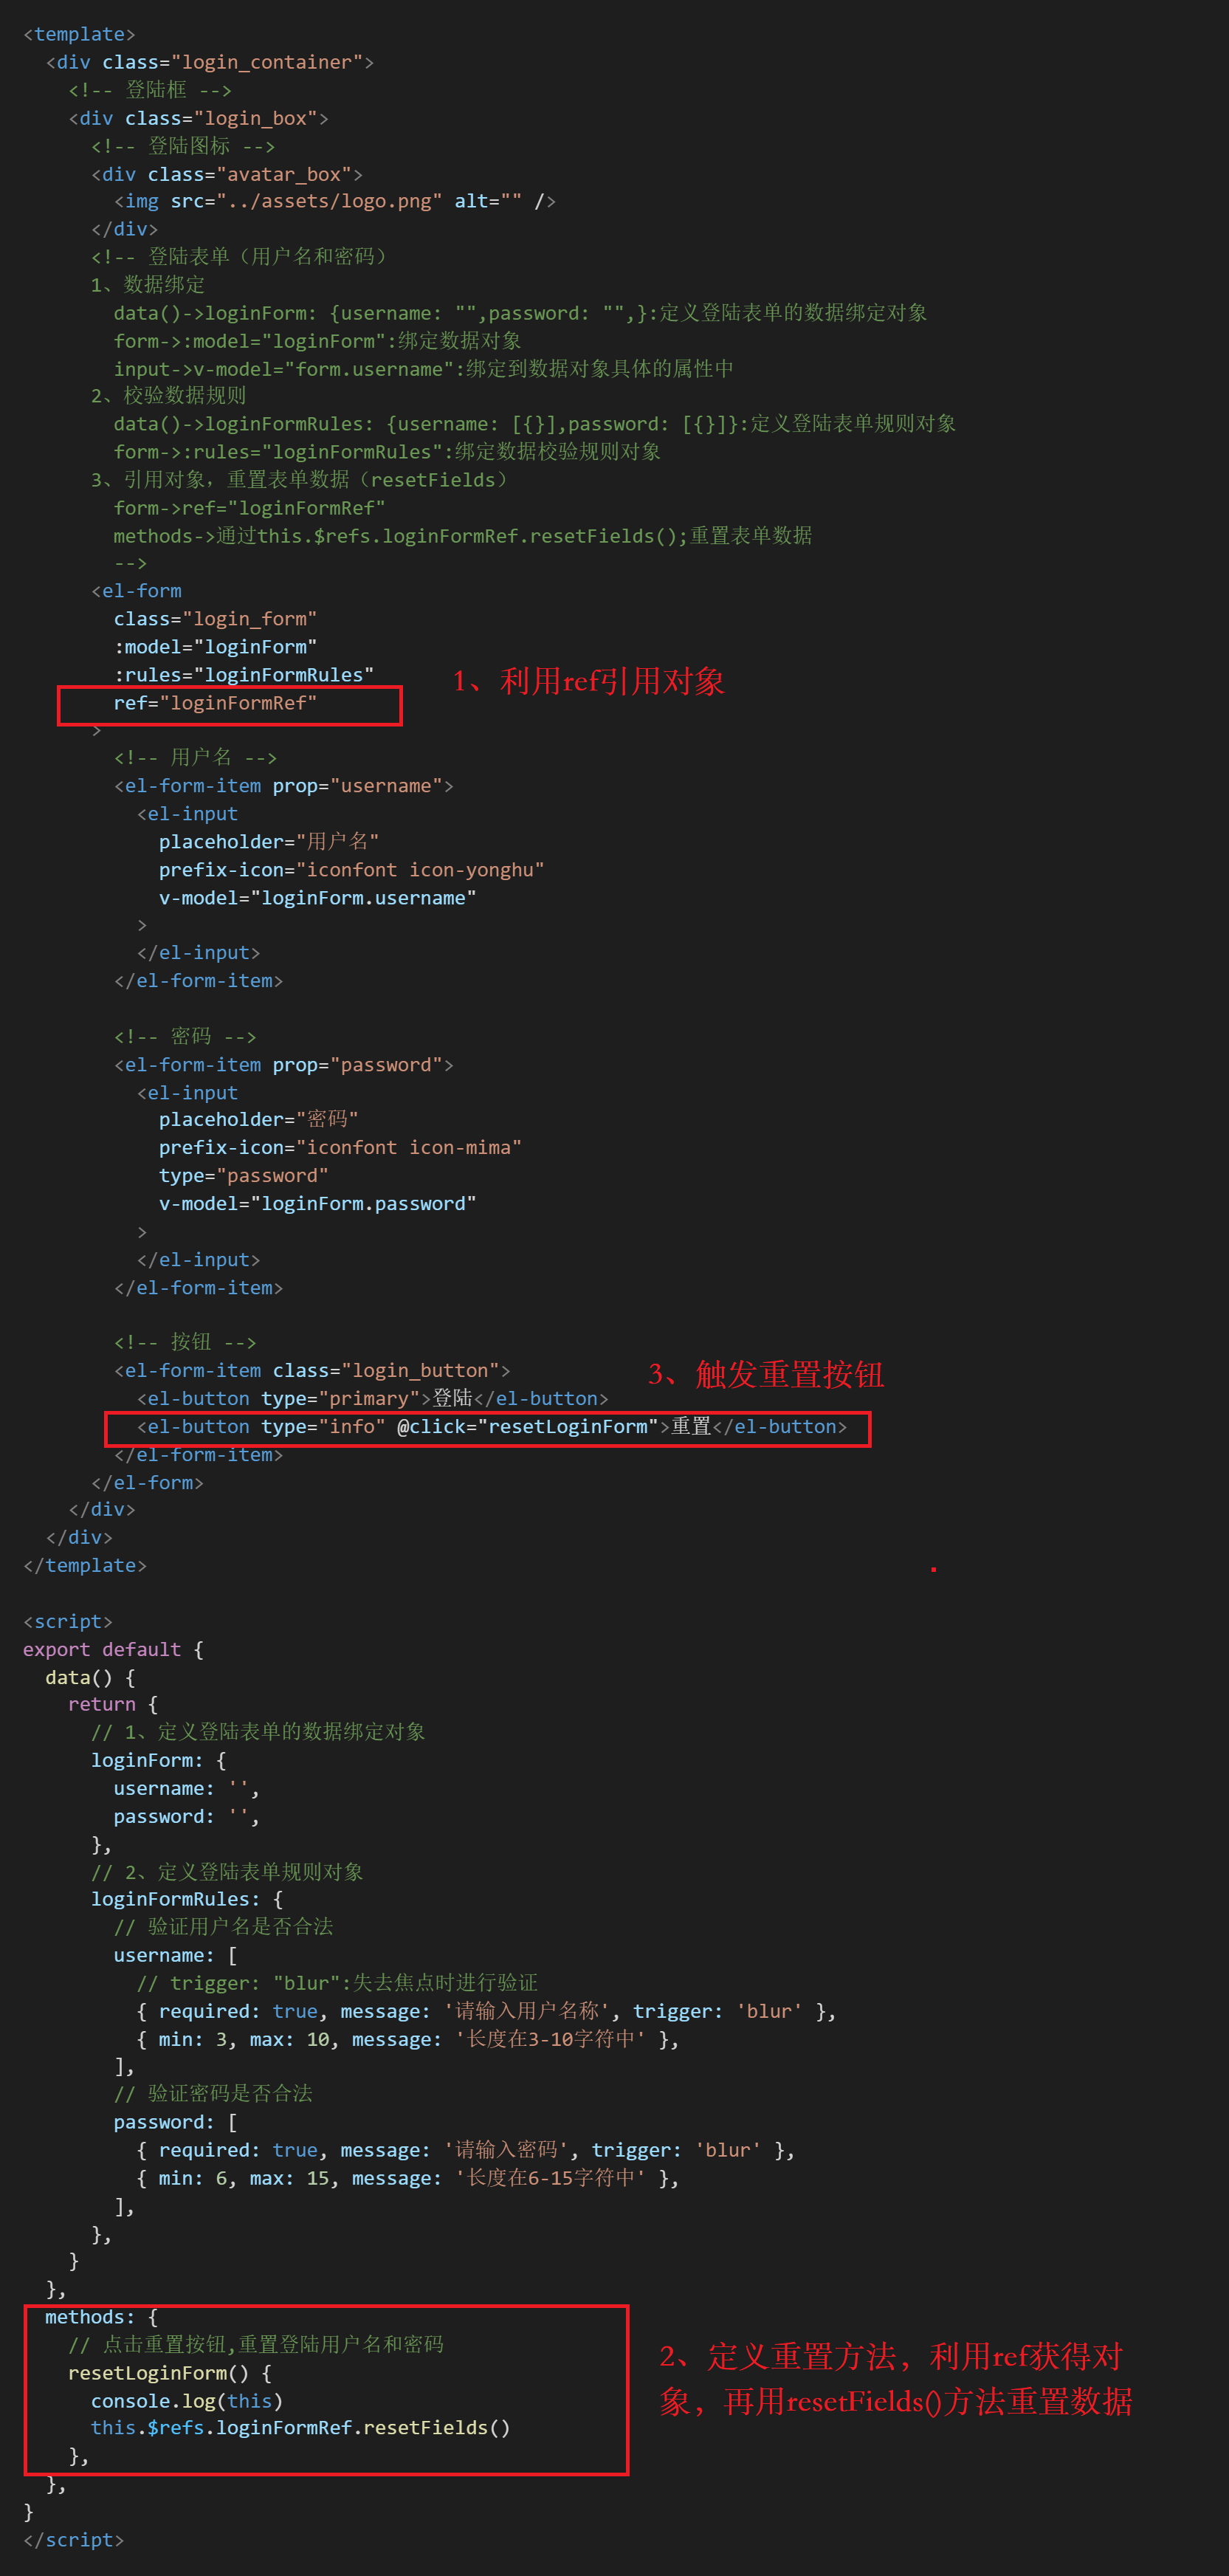Select the <!-- 密码 --> comment line
This screenshot has height=2576, width=1229.
click(x=185, y=1037)
